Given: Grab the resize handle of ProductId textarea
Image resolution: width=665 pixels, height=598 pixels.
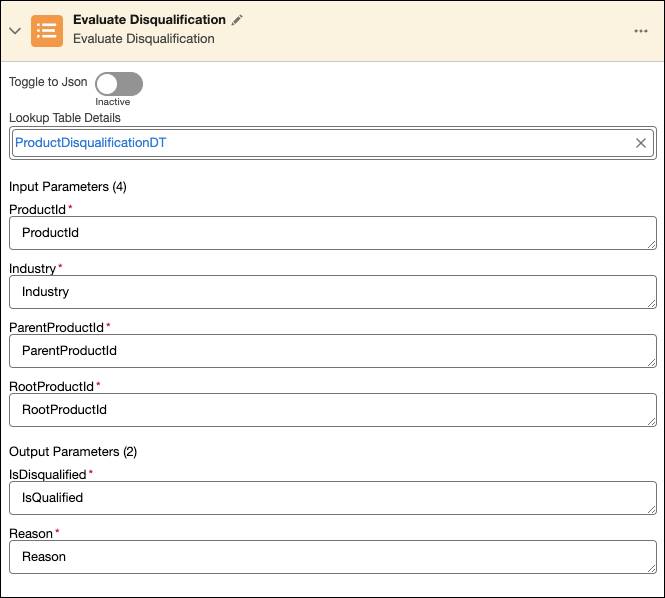Looking at the screenshot, I should tap(651, 244).
